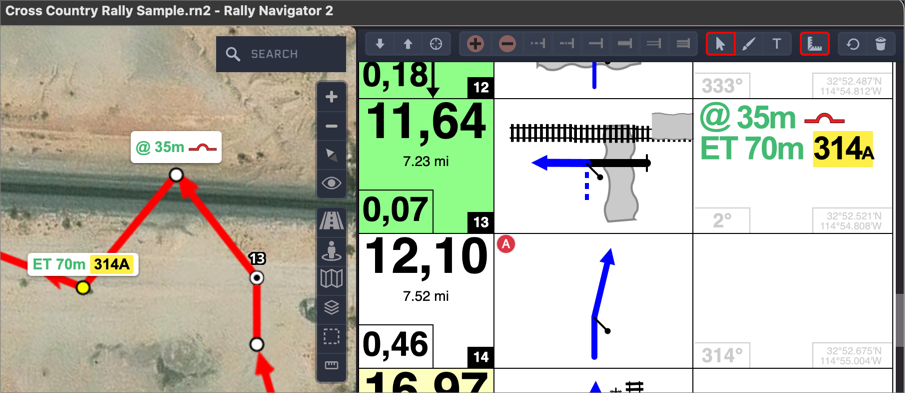
Task: Click white waypoint at route peak
Action: [176, 174]
